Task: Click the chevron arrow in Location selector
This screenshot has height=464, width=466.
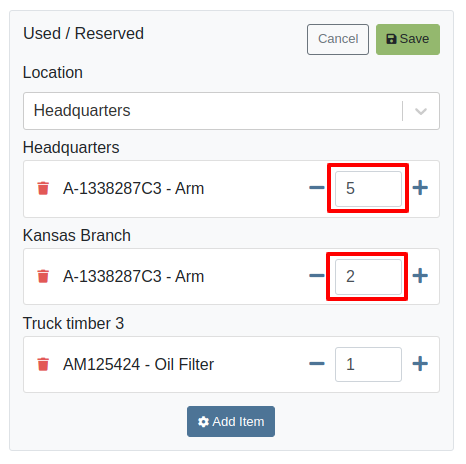Action: click(421, 111)
